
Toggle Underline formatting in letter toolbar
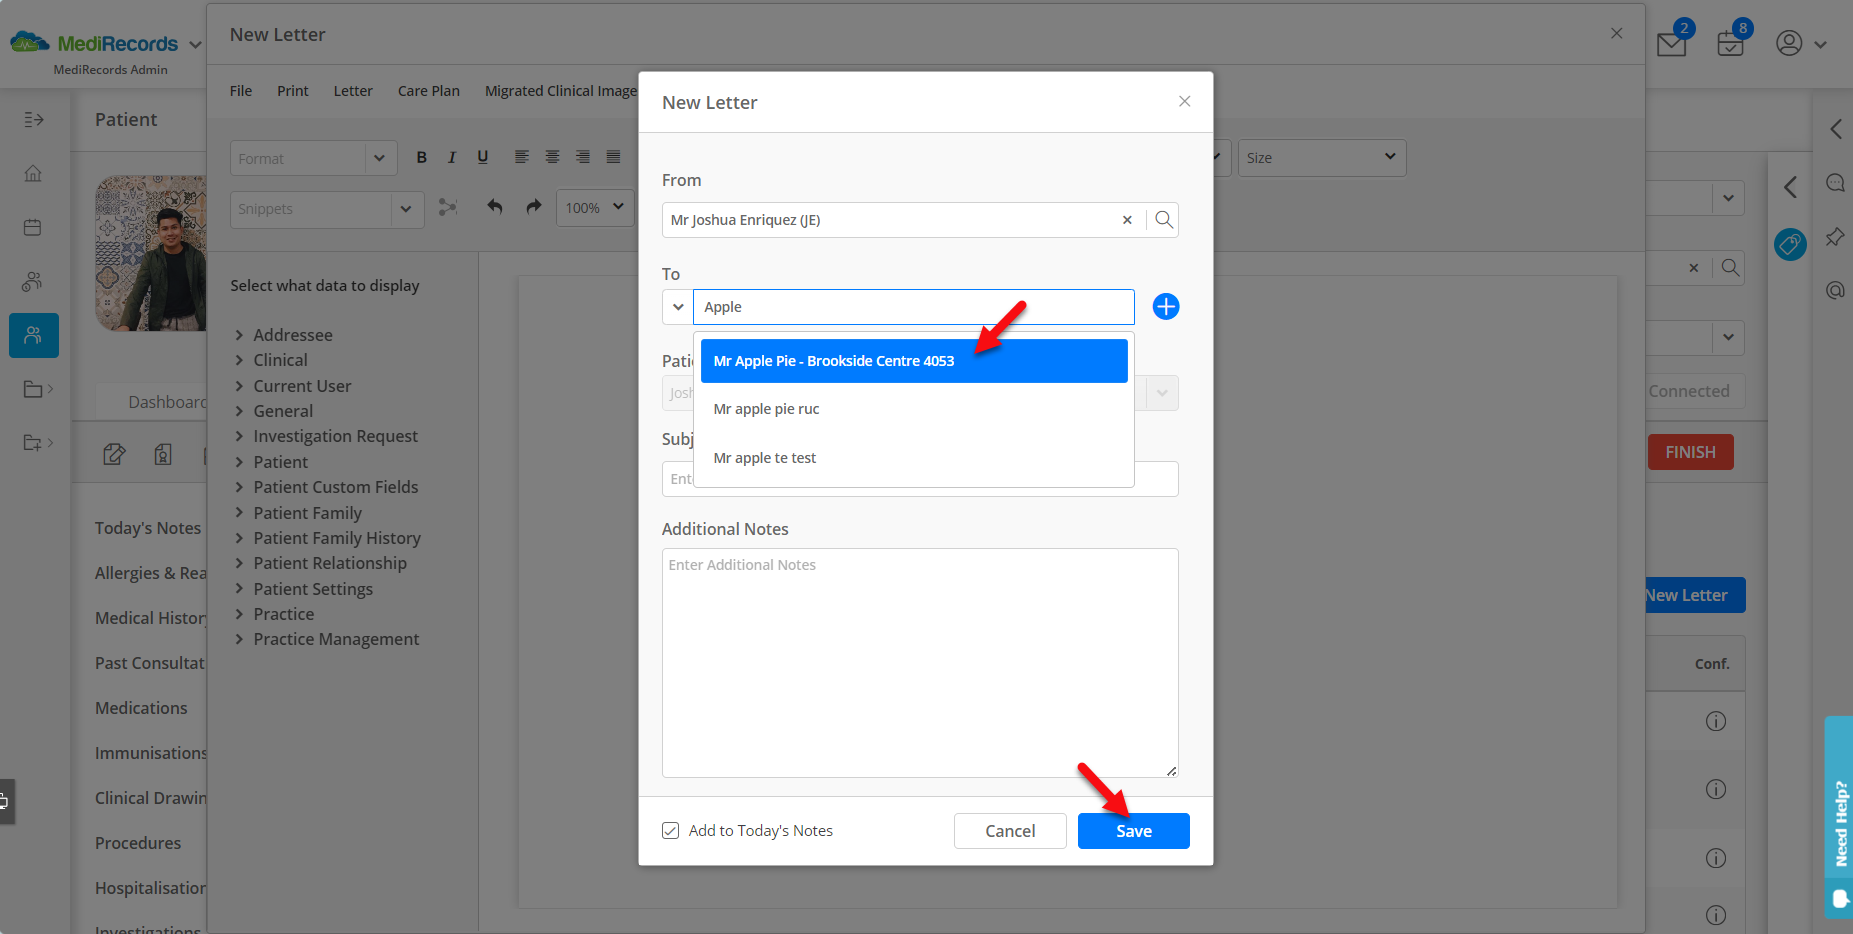pos(483,158)
